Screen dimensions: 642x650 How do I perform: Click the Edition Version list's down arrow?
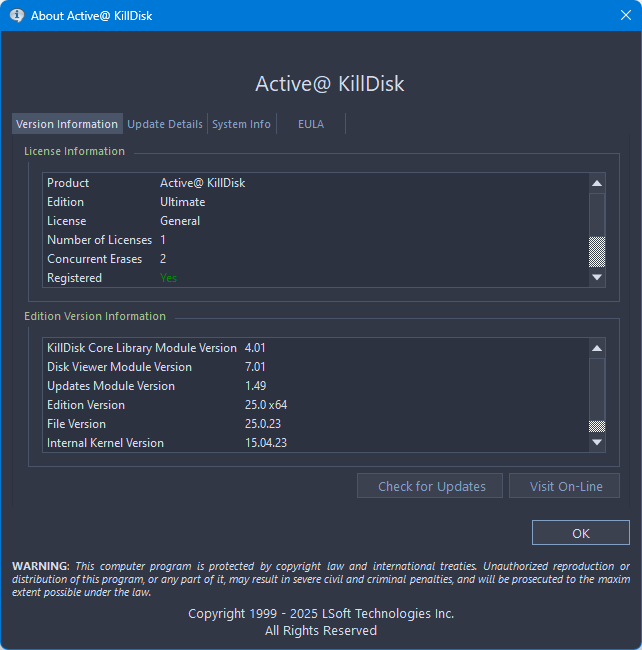coord(597,442)
